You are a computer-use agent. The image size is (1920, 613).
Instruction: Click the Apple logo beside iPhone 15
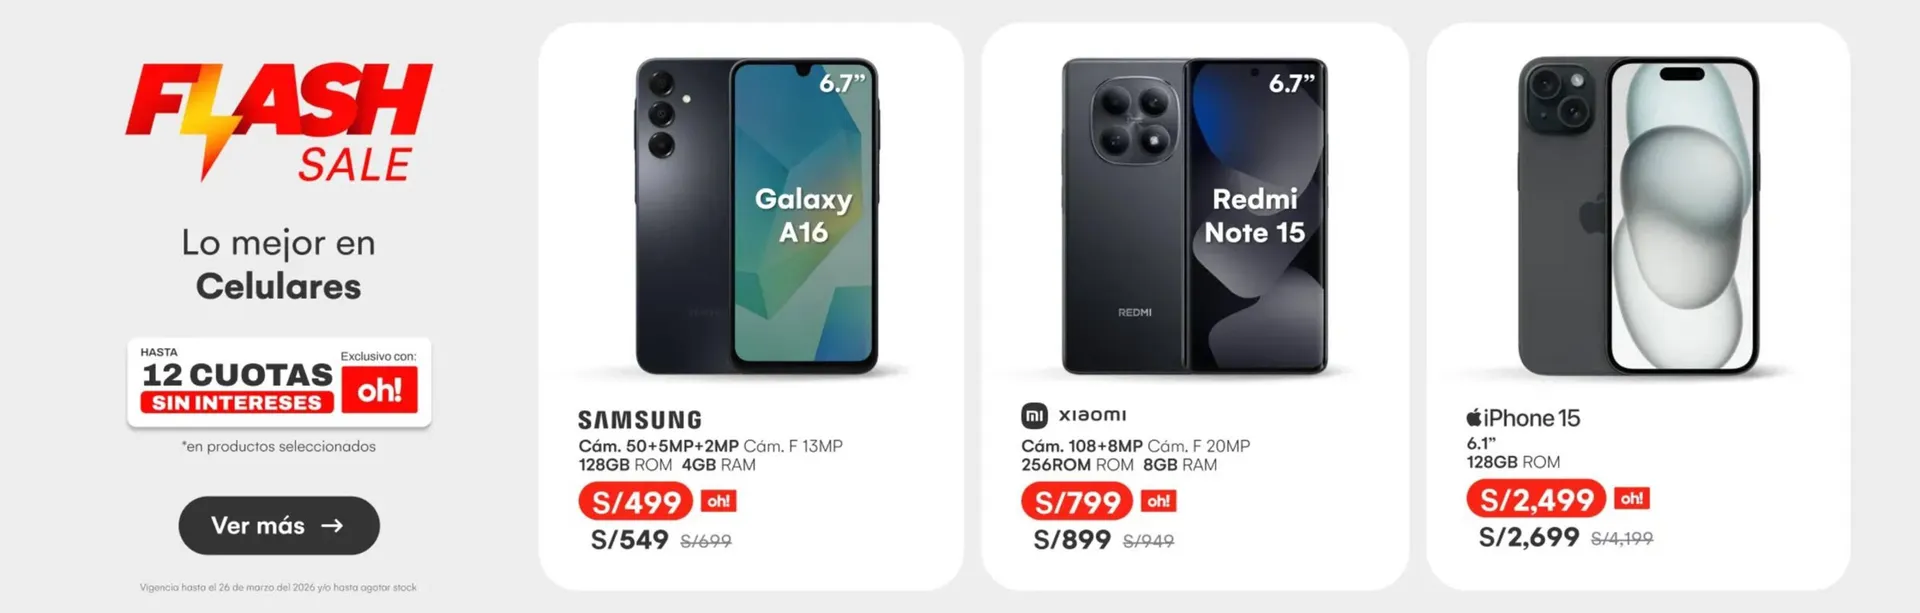click(1474, 417)
